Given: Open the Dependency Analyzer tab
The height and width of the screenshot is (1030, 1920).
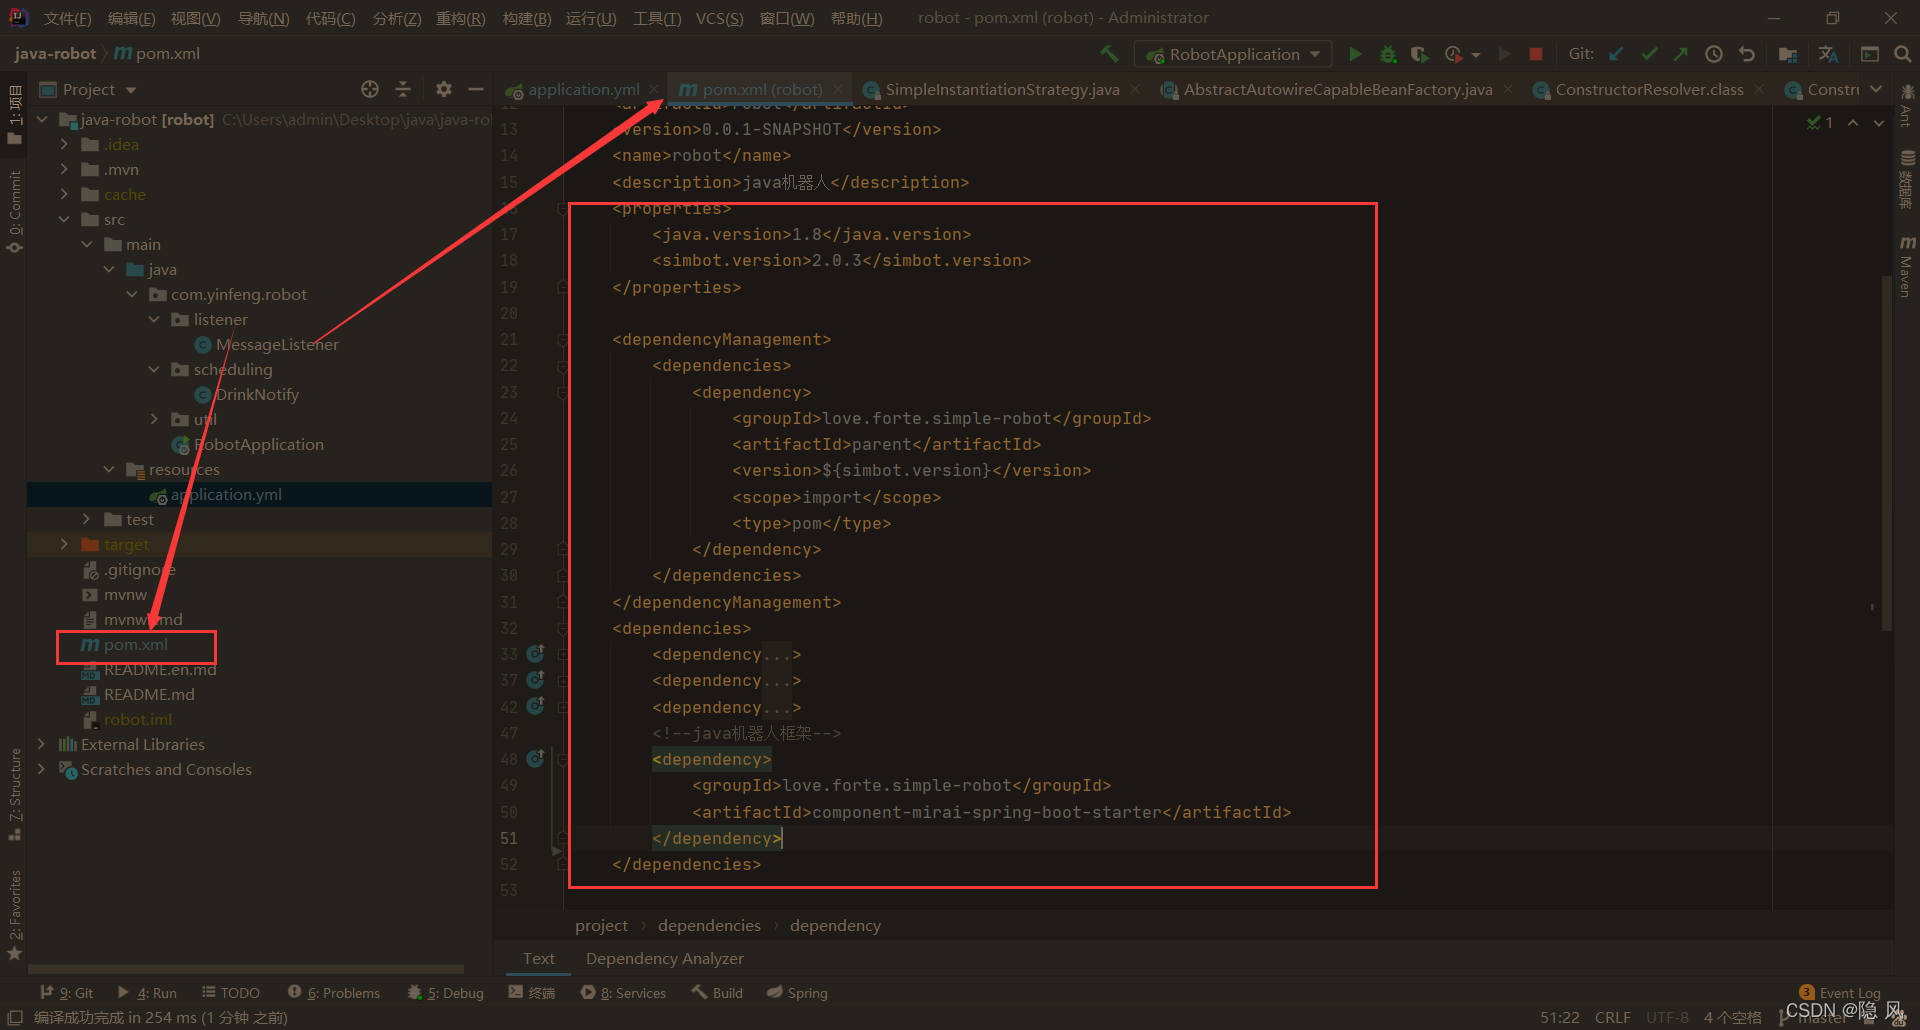Looking at the screenshot, I should pos(664,958).
